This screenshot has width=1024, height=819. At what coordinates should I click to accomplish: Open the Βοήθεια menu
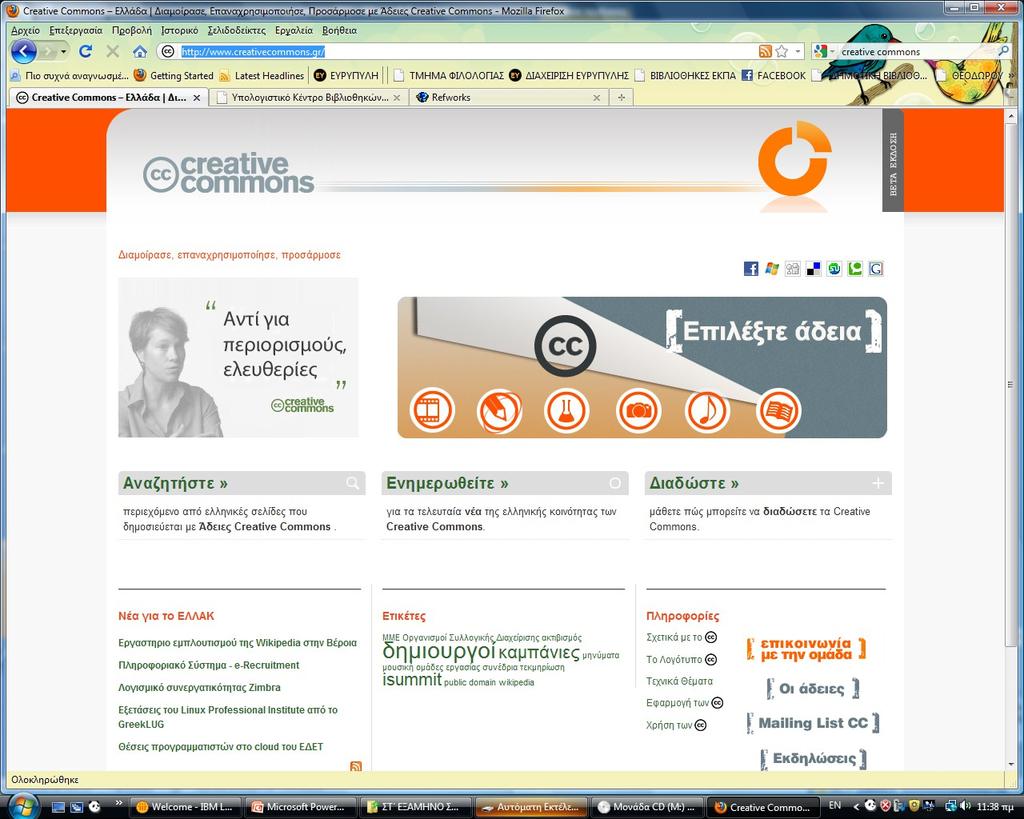[x=340, y=30]
